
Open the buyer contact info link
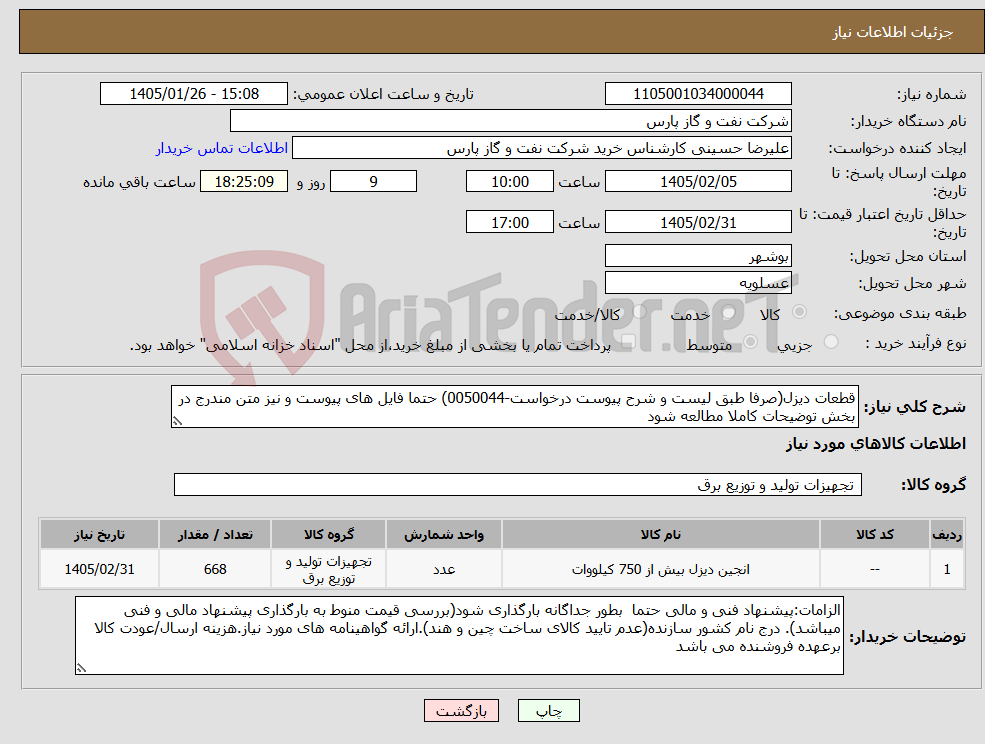(222, 148)
